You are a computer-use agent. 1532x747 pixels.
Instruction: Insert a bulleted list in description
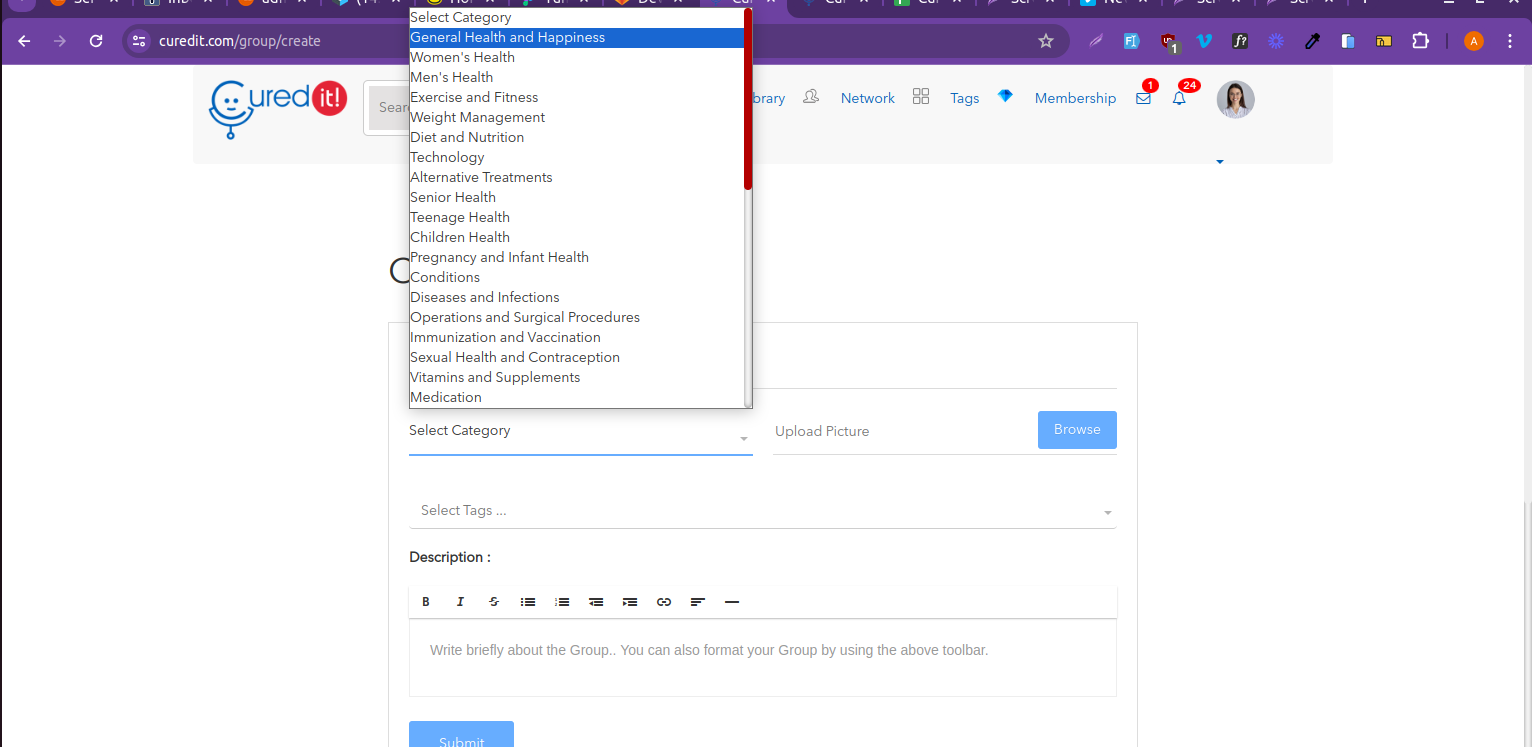528,602
